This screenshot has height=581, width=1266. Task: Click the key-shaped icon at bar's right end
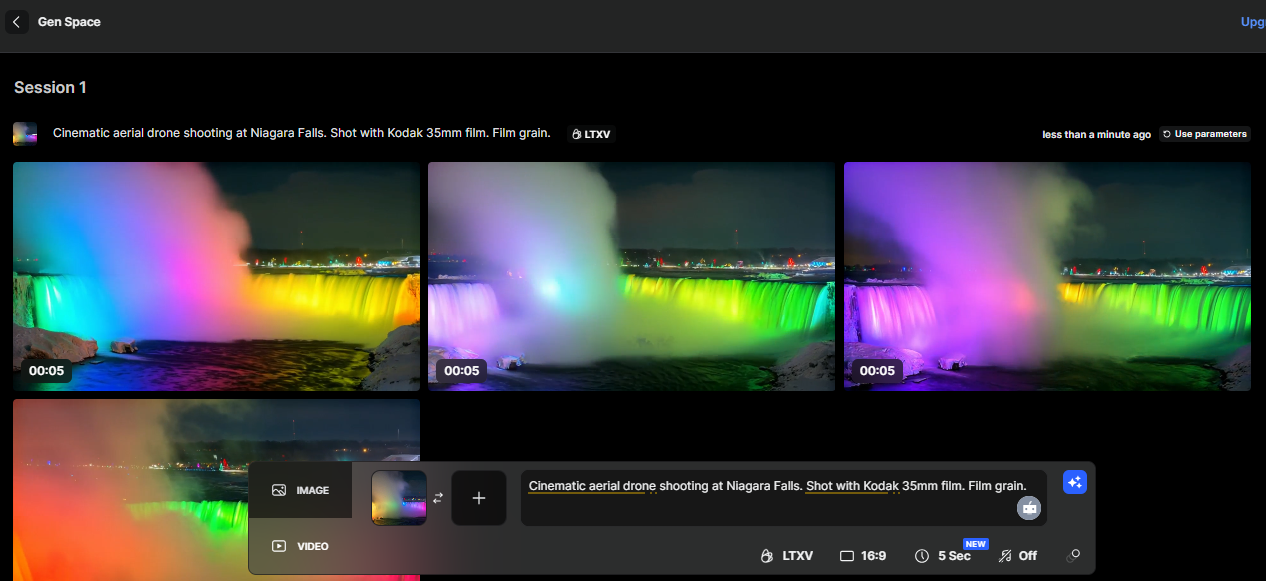tap(1073, 556)
